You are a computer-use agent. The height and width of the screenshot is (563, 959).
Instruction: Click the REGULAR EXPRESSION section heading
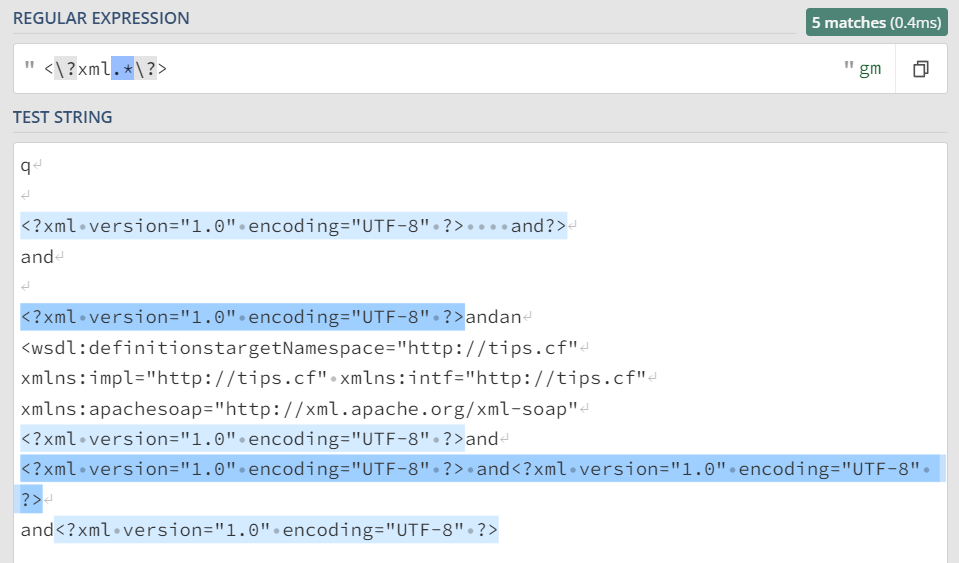101,18
